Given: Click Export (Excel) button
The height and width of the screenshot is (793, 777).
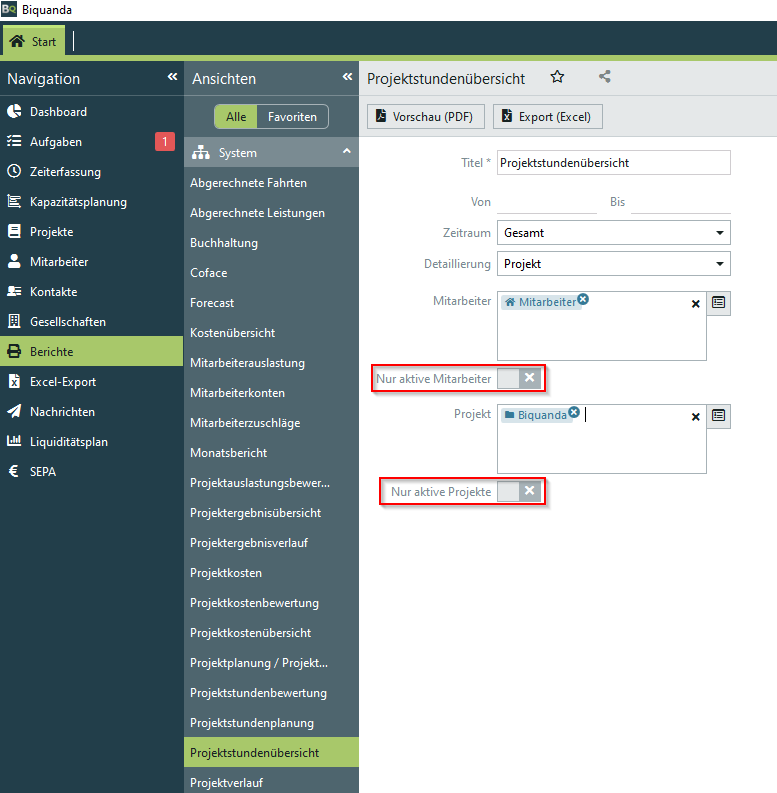Looking at the screenshot, I should pos(547,117).
